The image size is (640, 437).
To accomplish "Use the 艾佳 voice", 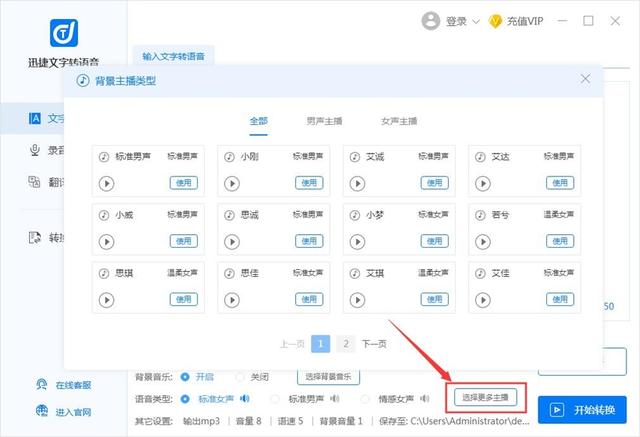I will 560,299.
